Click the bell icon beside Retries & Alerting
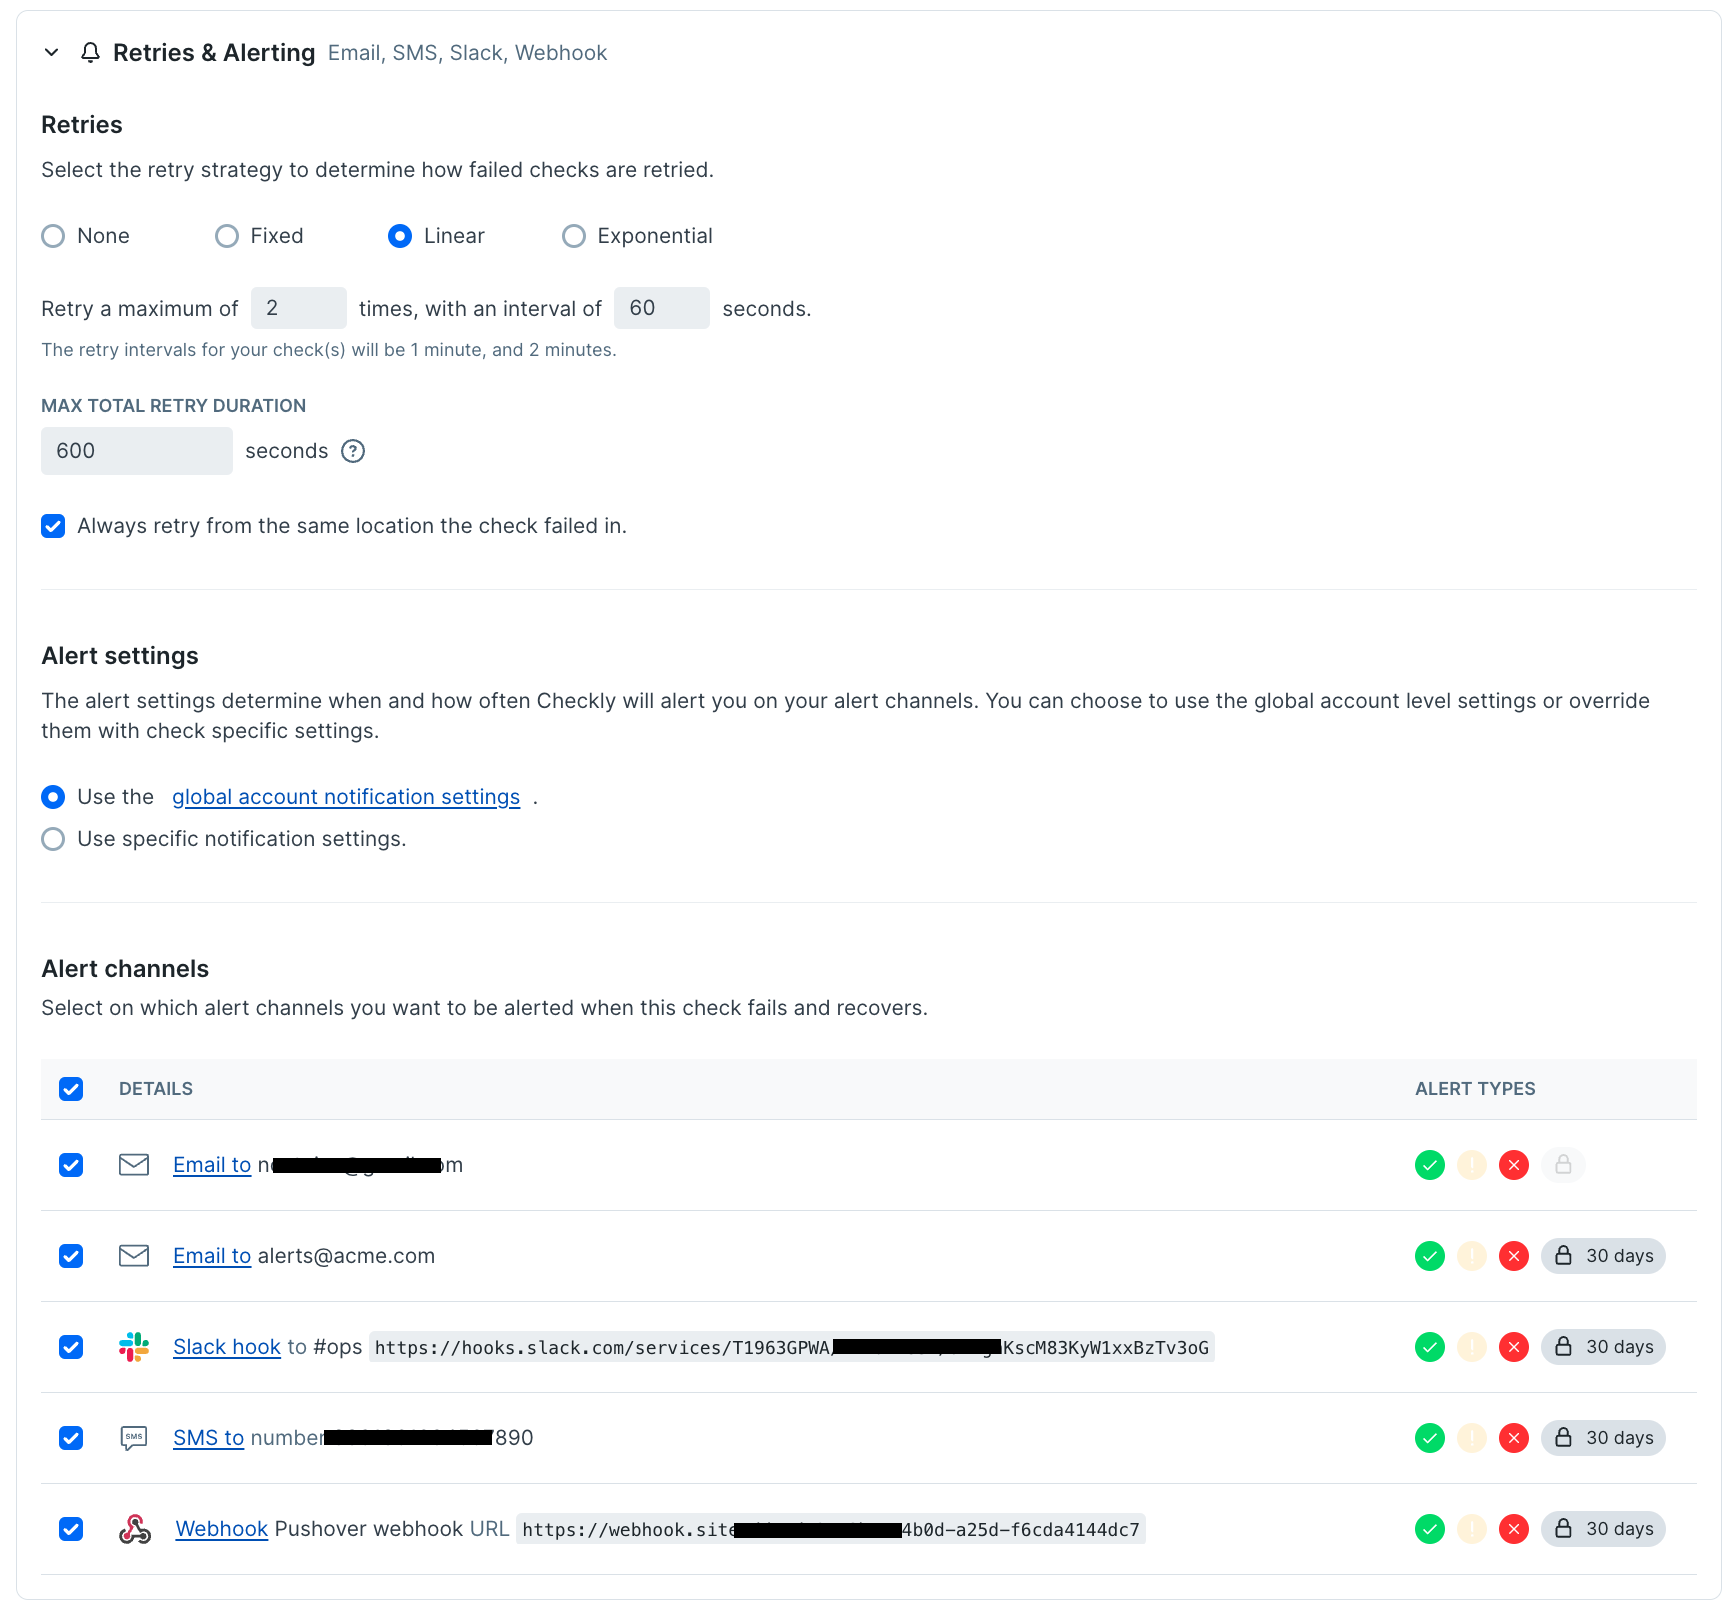Screen dimensions: 1736x1606 tap(91, 52)
